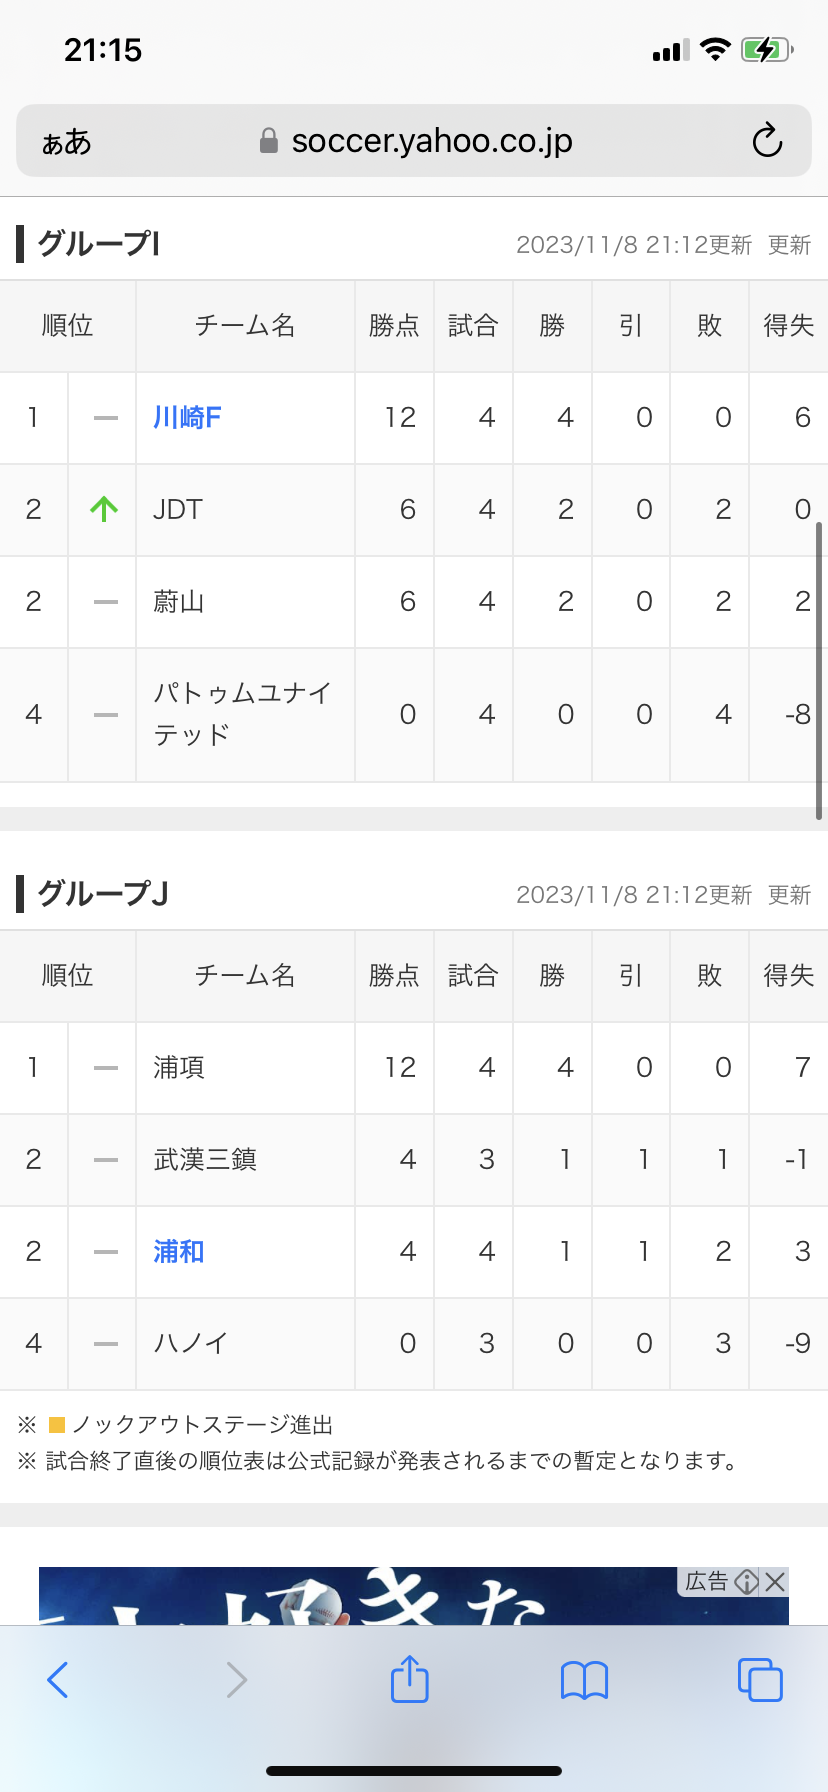Tap the 21:15 clock in status bar
This screenshot has height=1792, width=828.
click(x=103, y=50)
